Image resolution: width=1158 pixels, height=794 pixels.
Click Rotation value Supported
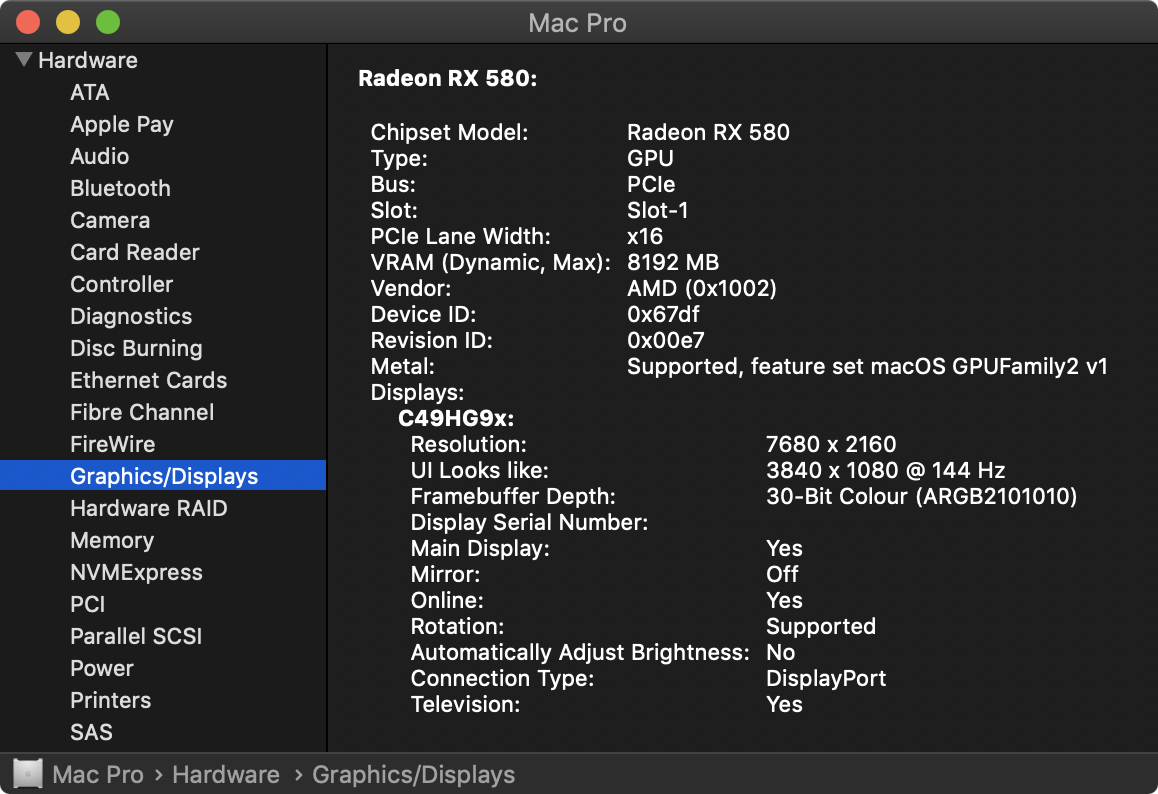click(x=820, y=626)
